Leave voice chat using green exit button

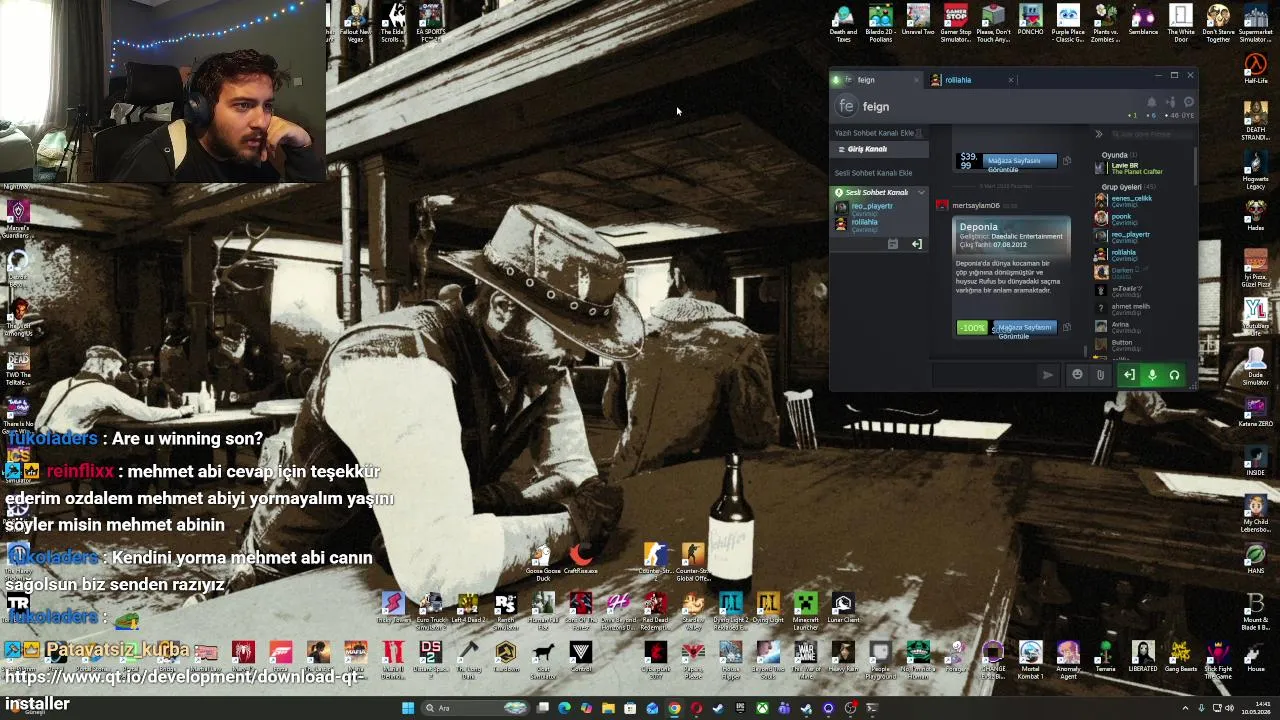coord(1129,375)
